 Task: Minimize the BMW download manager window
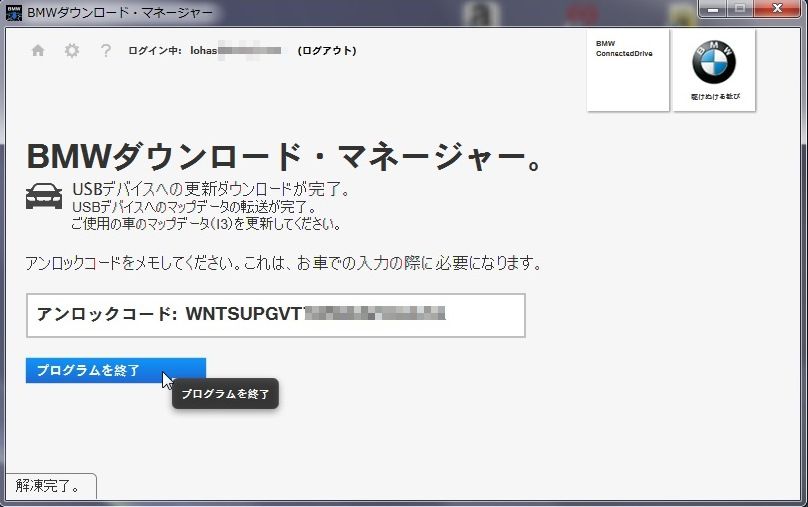tap(713, 9)
